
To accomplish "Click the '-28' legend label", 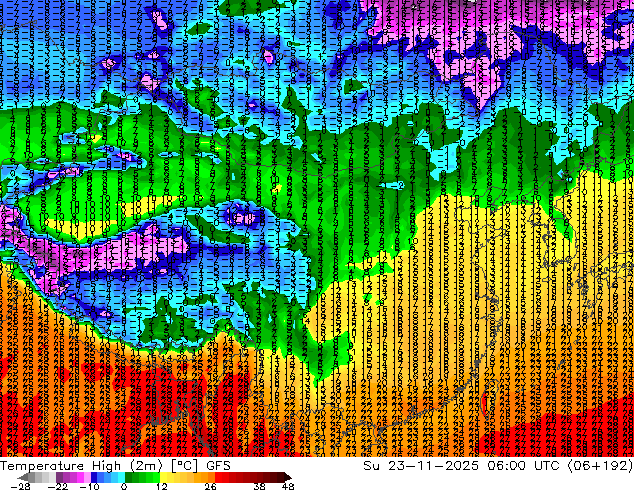I will (x=20, y=486).
